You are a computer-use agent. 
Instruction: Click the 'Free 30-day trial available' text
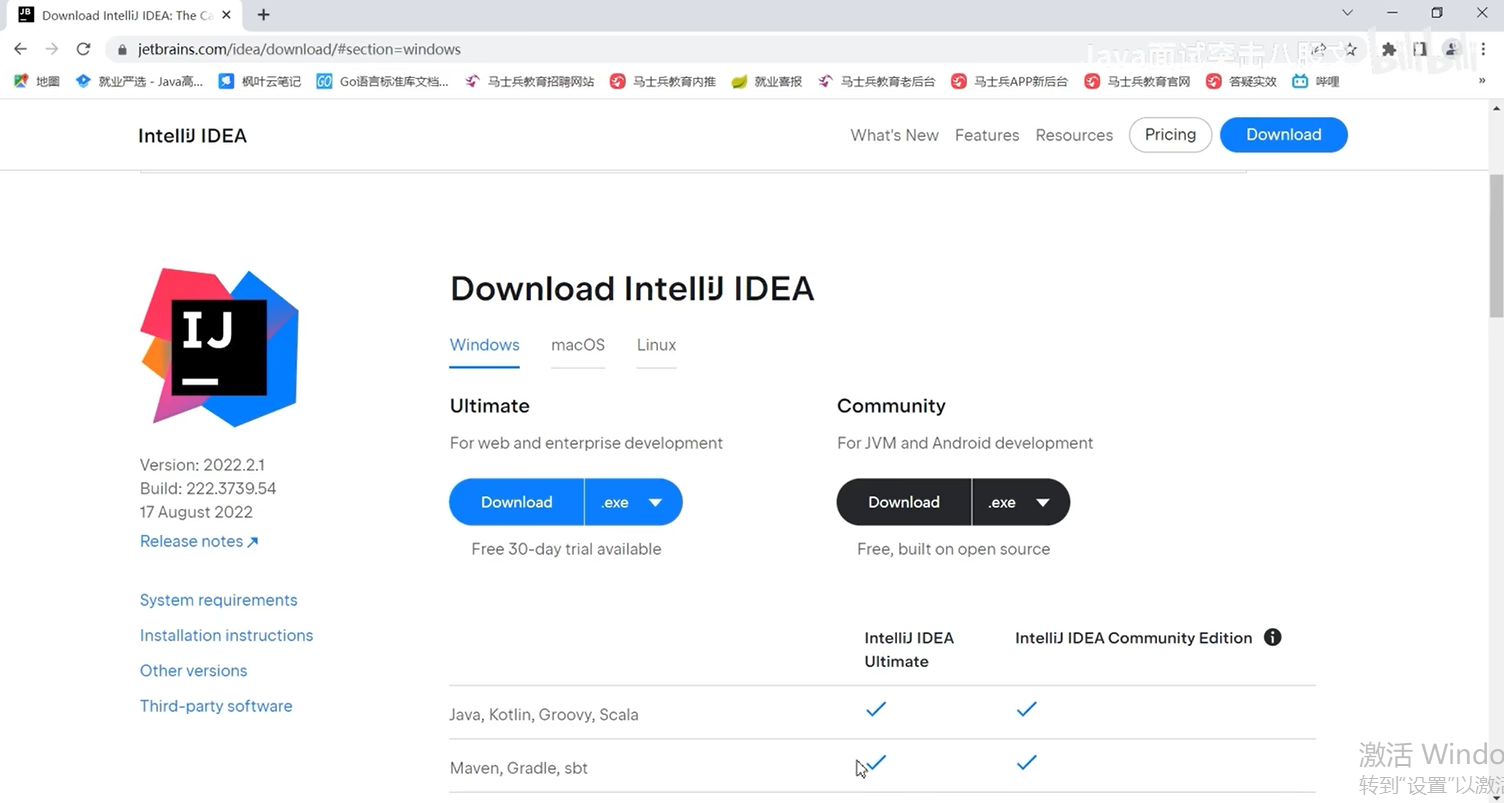pos(566,549)
